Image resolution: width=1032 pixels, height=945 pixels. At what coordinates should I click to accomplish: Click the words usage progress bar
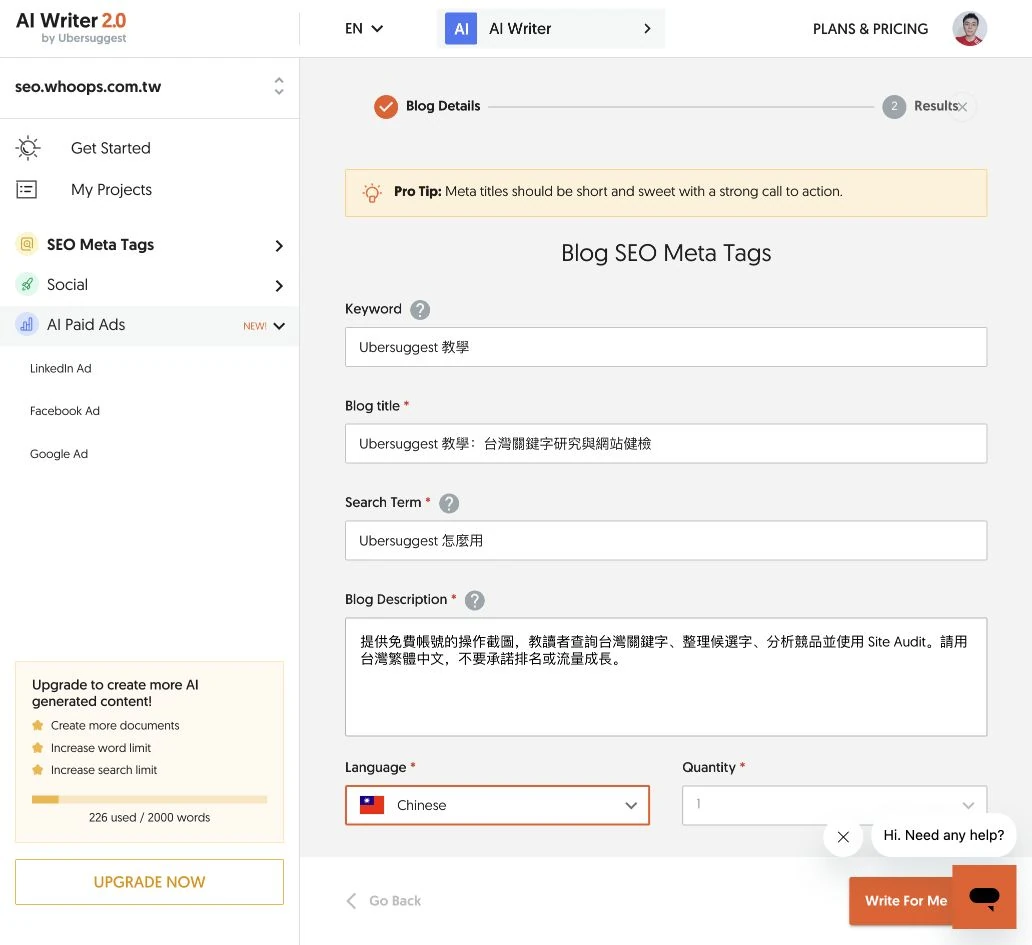(x=149, y=800)
